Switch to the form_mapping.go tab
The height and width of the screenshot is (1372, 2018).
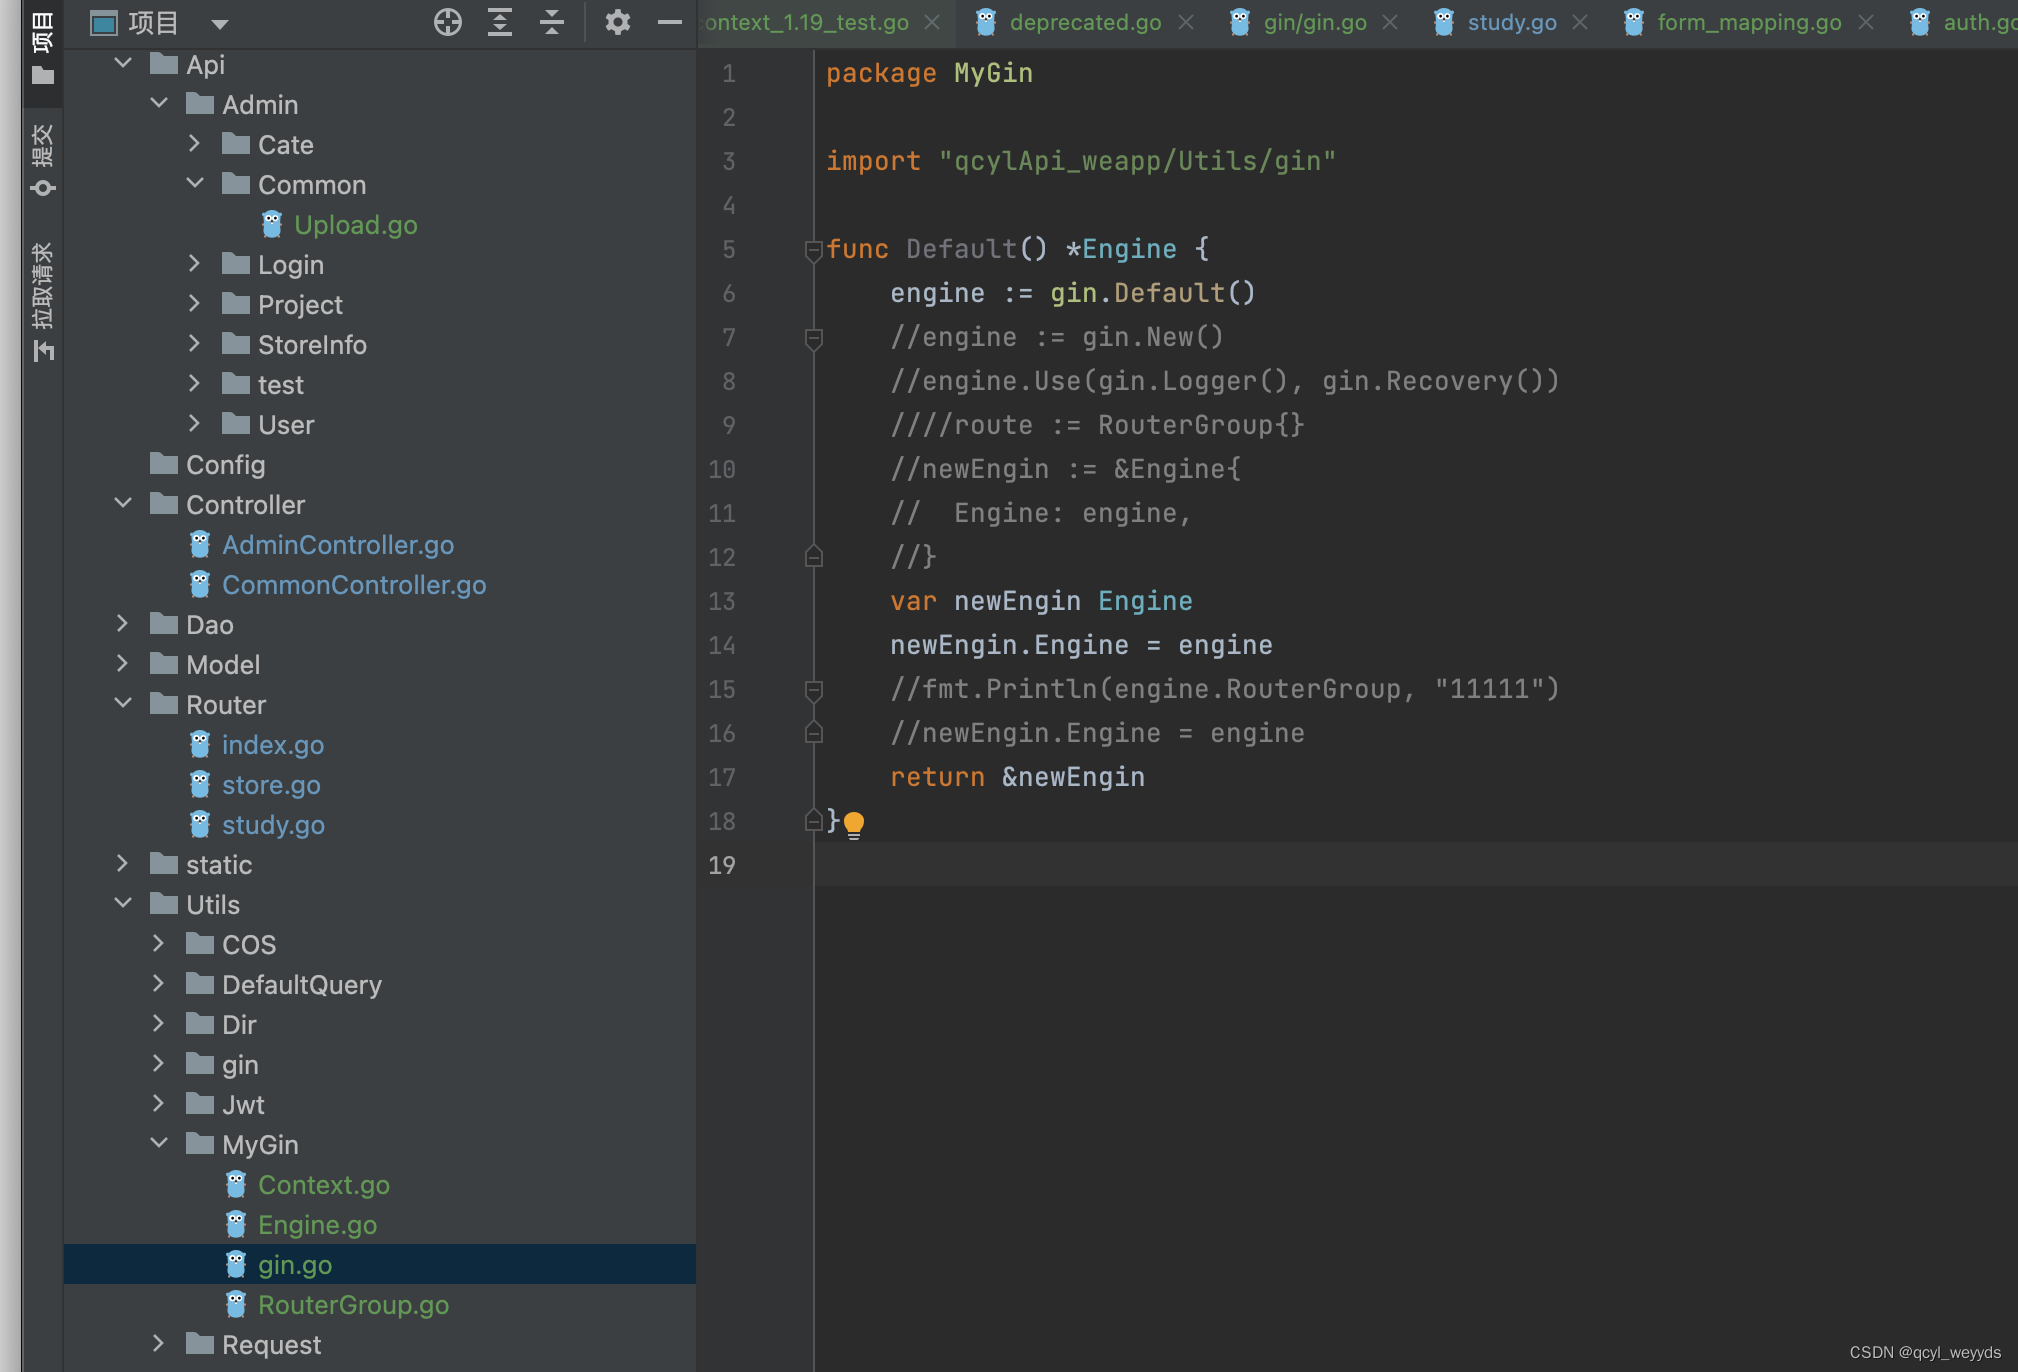pos(1748,22)
